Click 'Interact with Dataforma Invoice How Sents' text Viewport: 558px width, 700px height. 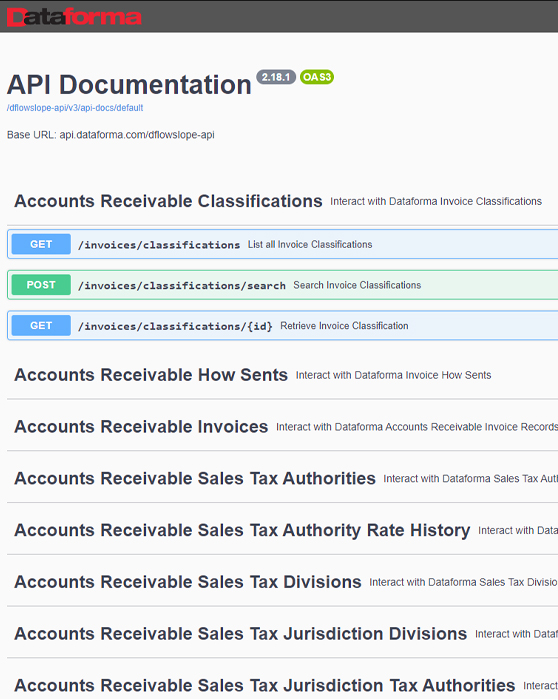[x=393, y=375]
